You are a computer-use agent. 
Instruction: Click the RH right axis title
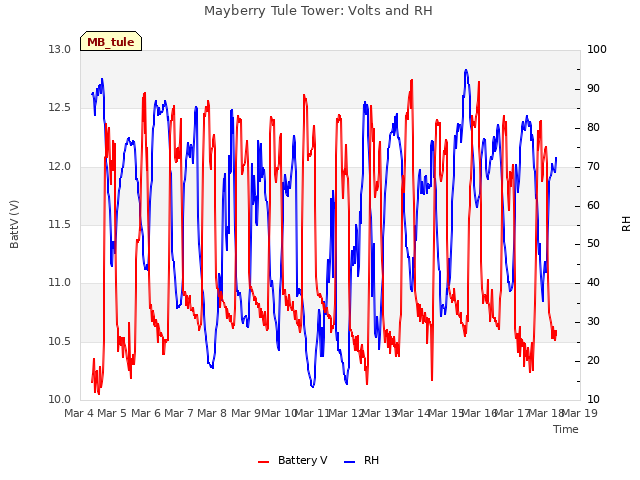pyautogui.click(x=626, y=224)
